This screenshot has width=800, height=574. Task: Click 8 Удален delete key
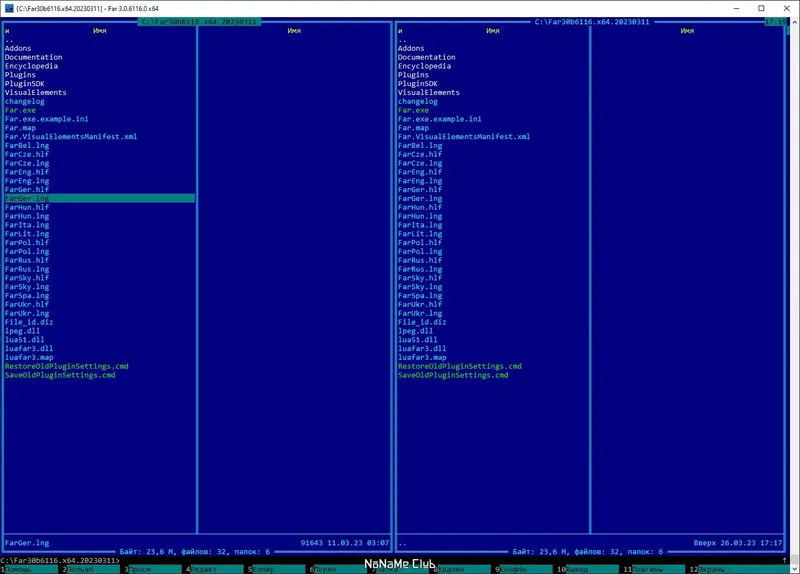462,569
